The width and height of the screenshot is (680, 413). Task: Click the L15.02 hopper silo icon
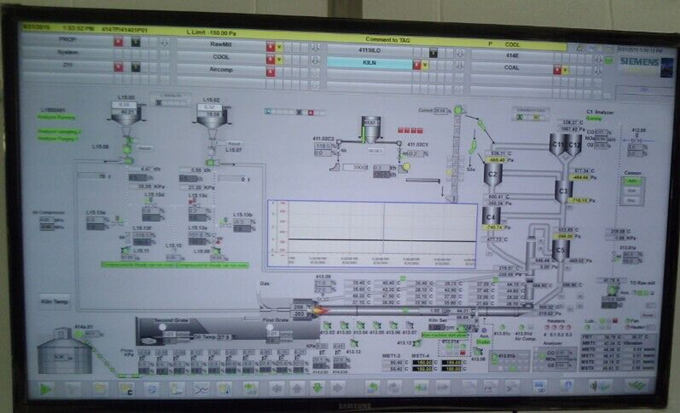click(x=211, y=116)
